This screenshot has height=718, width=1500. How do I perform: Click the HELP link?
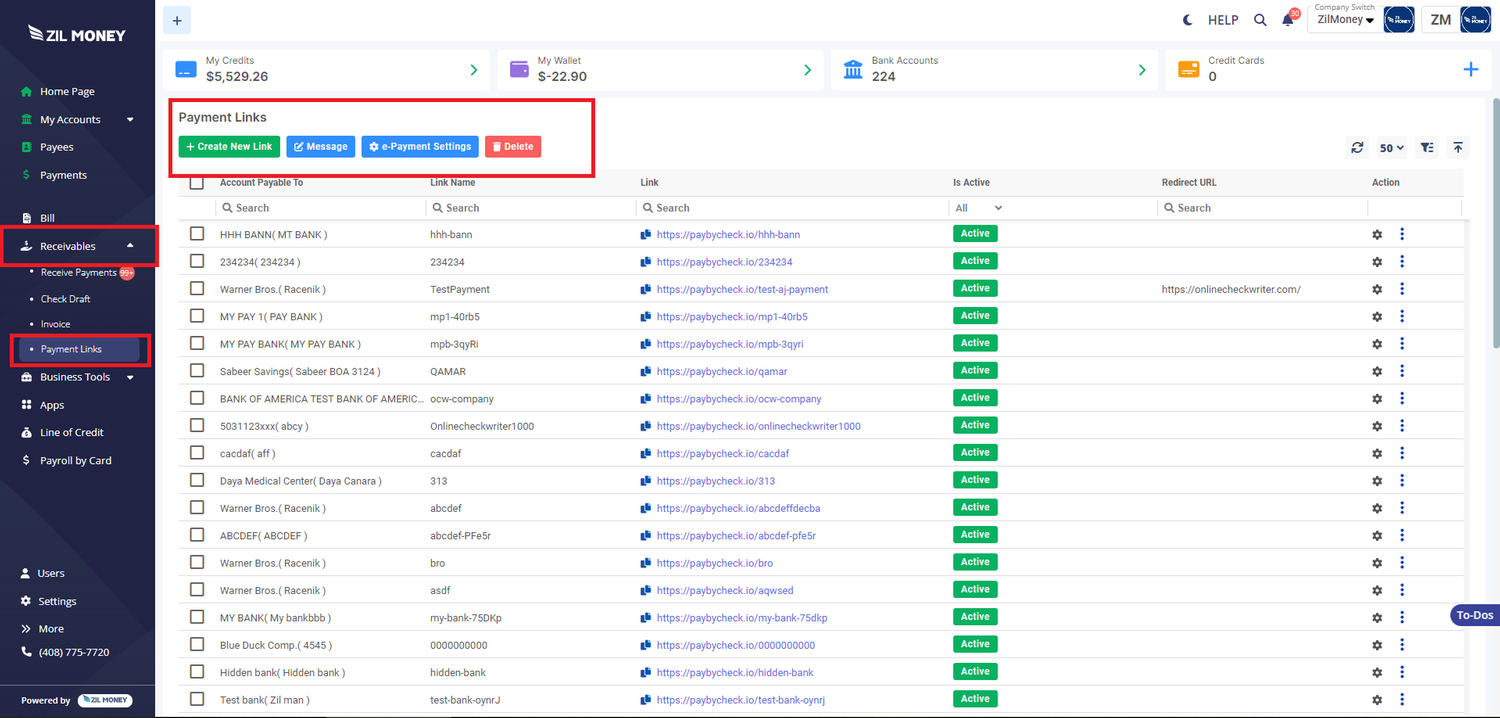(1223, 20)
